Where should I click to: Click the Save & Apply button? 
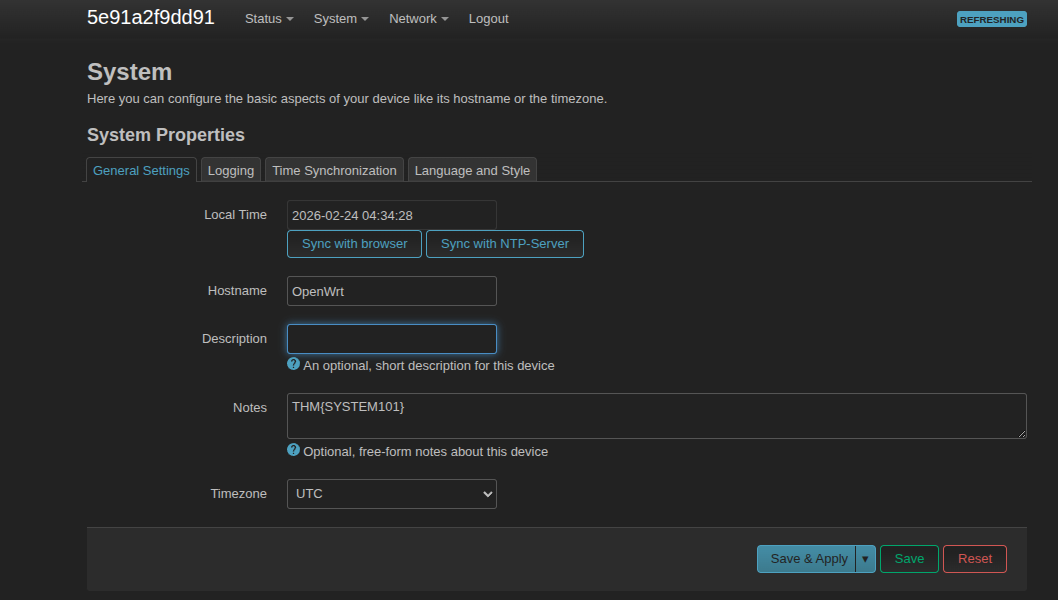(807, 559)
